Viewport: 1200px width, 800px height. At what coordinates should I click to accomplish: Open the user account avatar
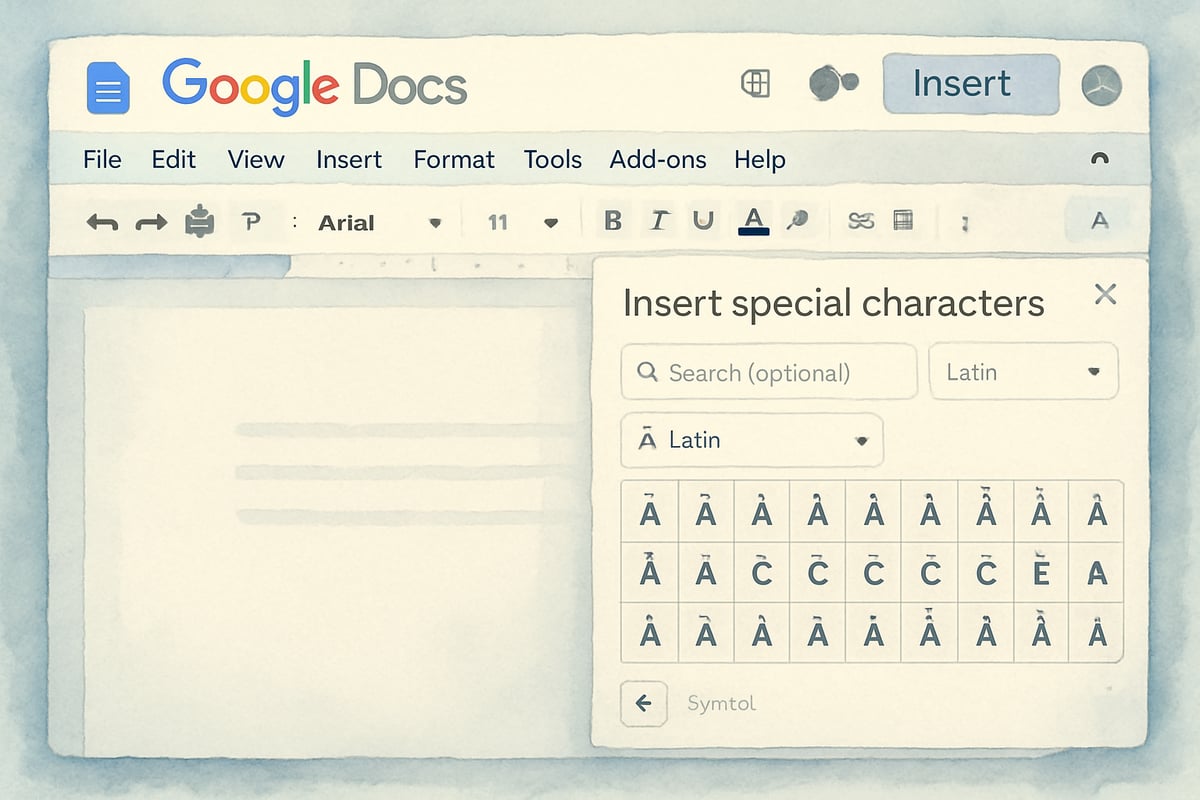click(x=1101, y=86)
